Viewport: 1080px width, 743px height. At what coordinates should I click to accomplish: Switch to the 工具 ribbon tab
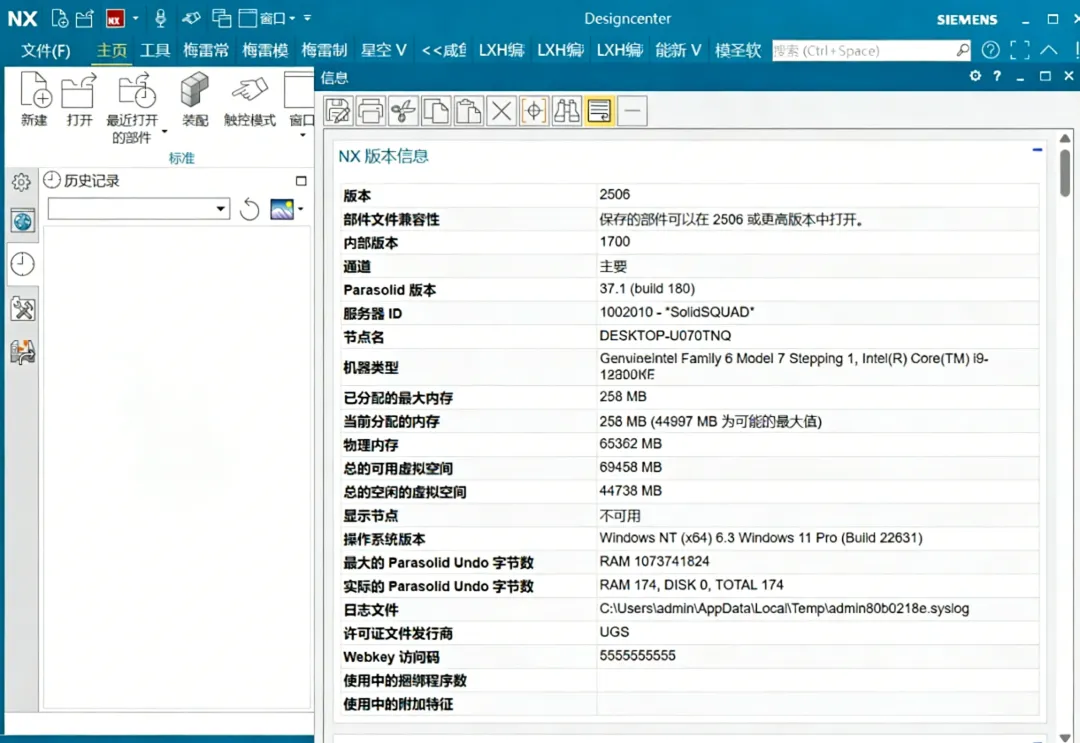click(x=155, y=50)
